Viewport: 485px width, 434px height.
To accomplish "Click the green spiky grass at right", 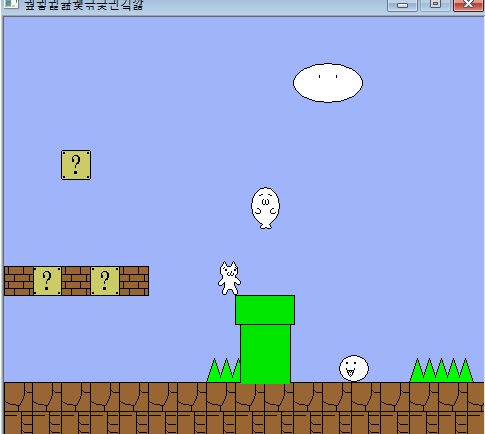I will click(x=441, y=370).
